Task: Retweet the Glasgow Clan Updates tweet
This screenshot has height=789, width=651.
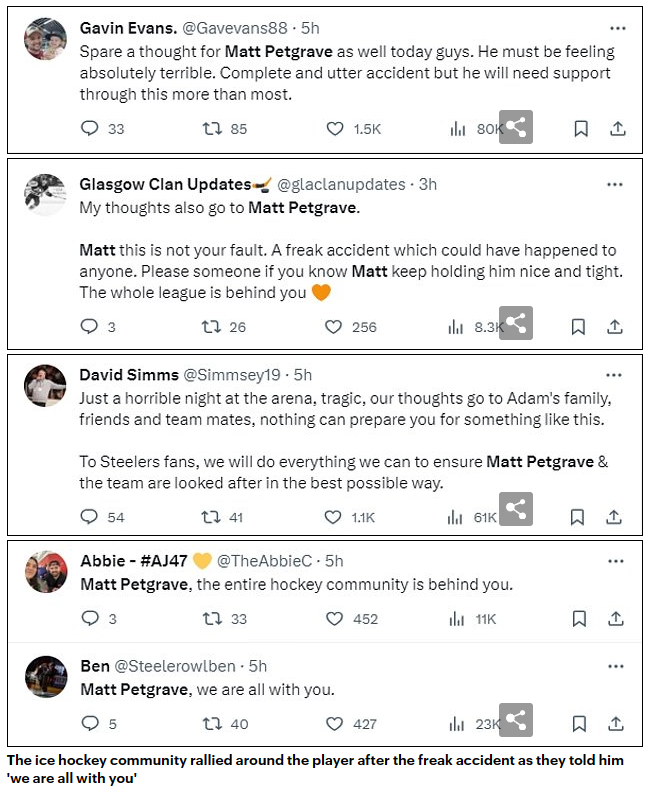Action: 212,326
